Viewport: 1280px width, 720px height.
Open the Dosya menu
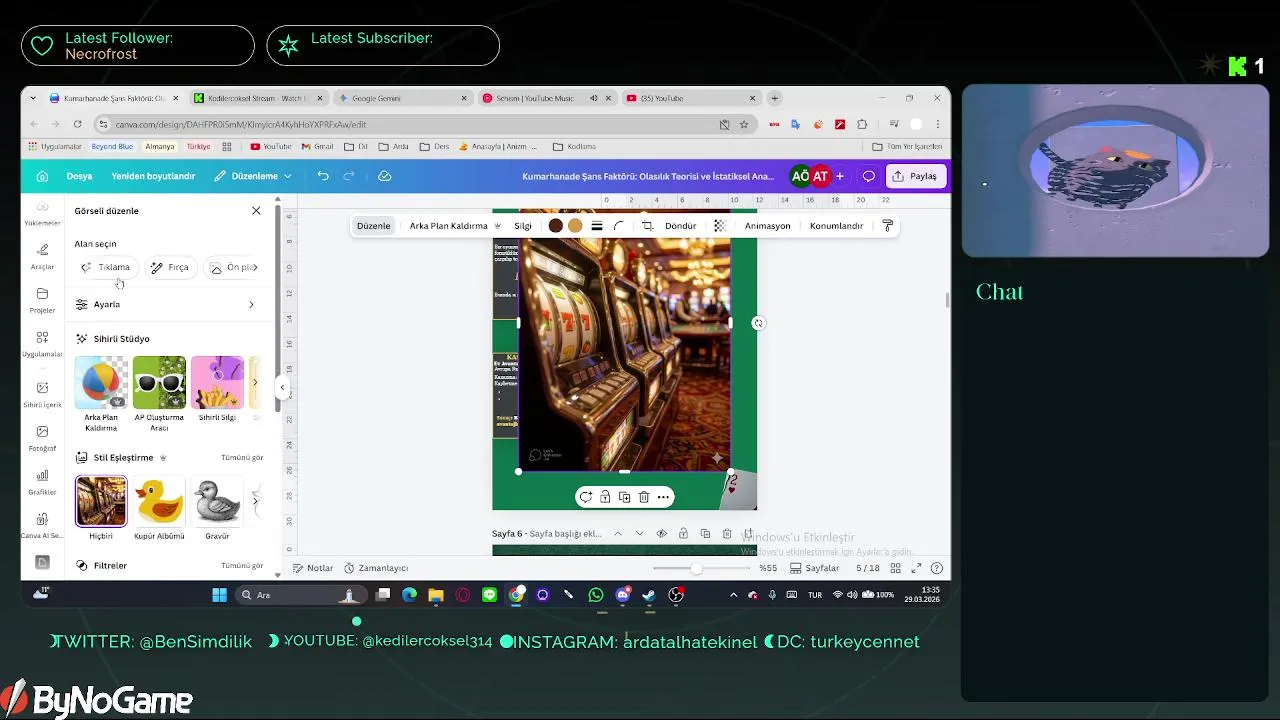pos(79,176)
